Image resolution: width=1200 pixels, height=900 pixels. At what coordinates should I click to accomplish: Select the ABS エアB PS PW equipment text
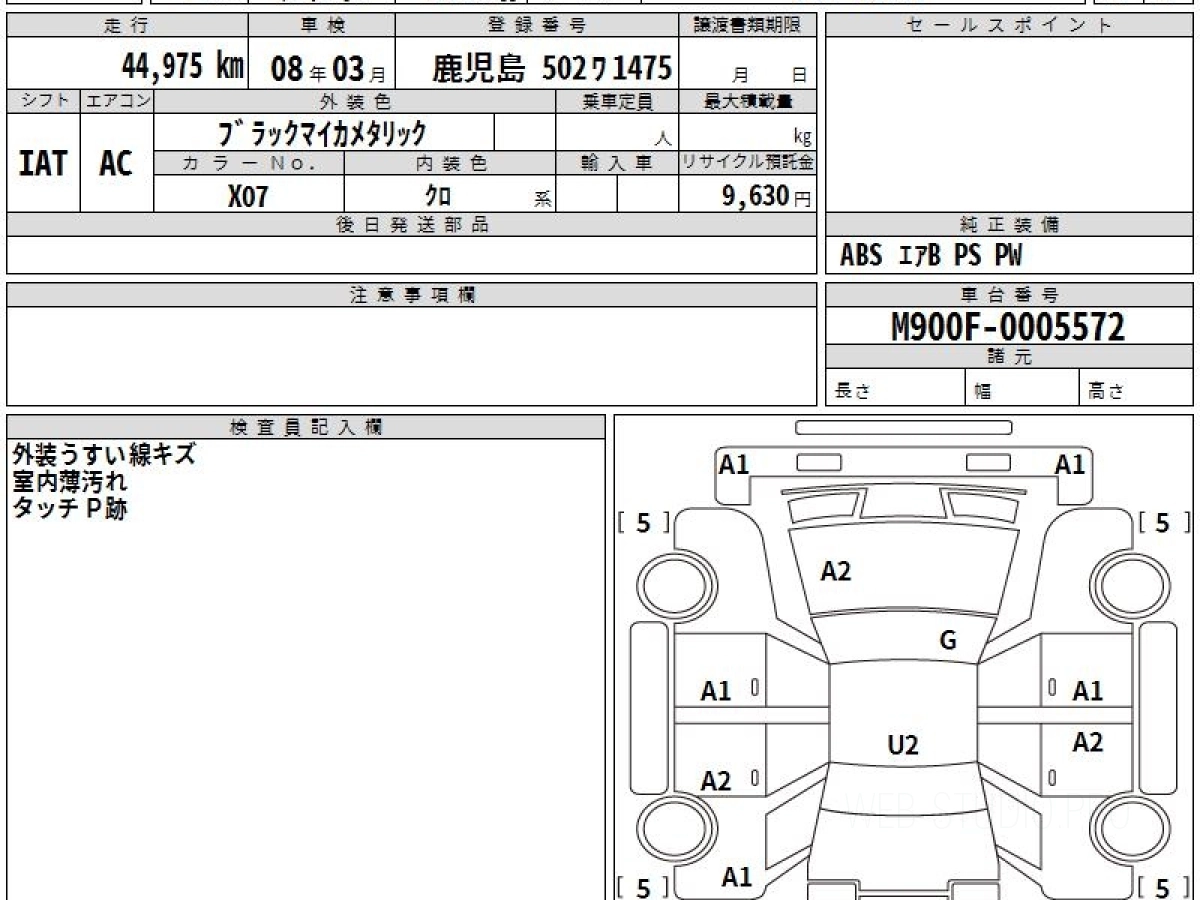click(x=931, y=256)
